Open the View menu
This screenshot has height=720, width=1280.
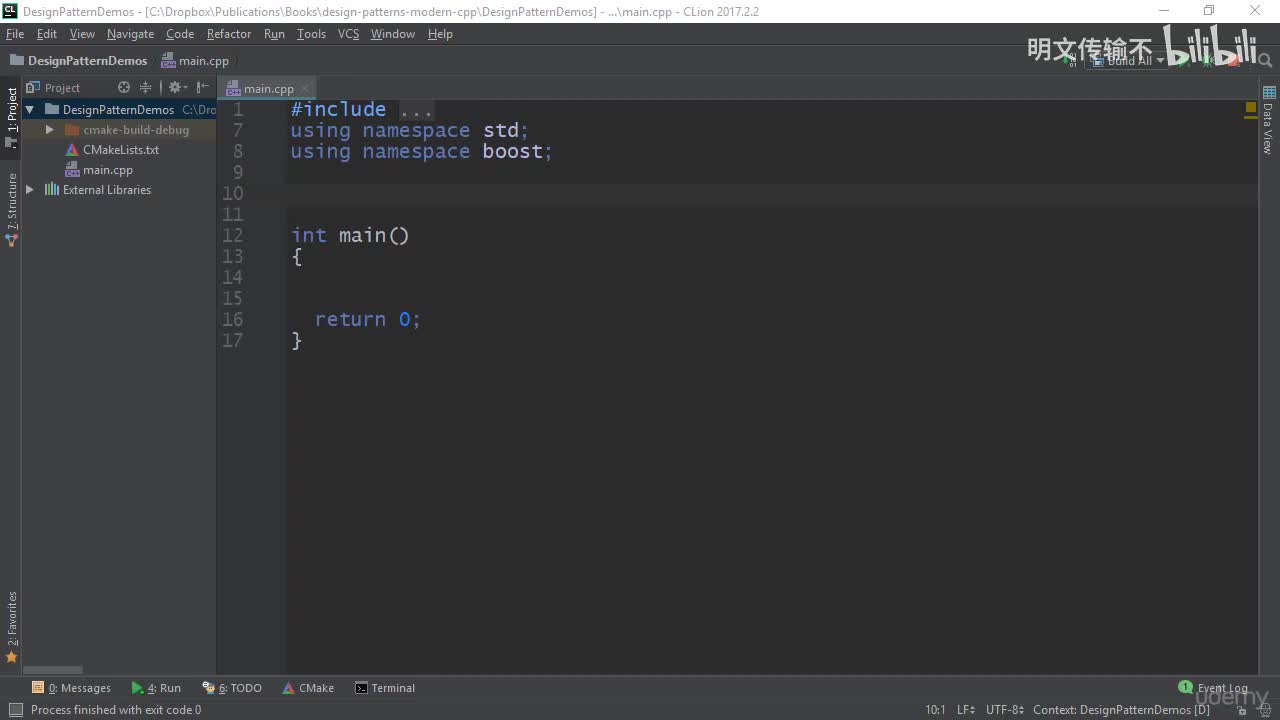click(x=82, y=34)
